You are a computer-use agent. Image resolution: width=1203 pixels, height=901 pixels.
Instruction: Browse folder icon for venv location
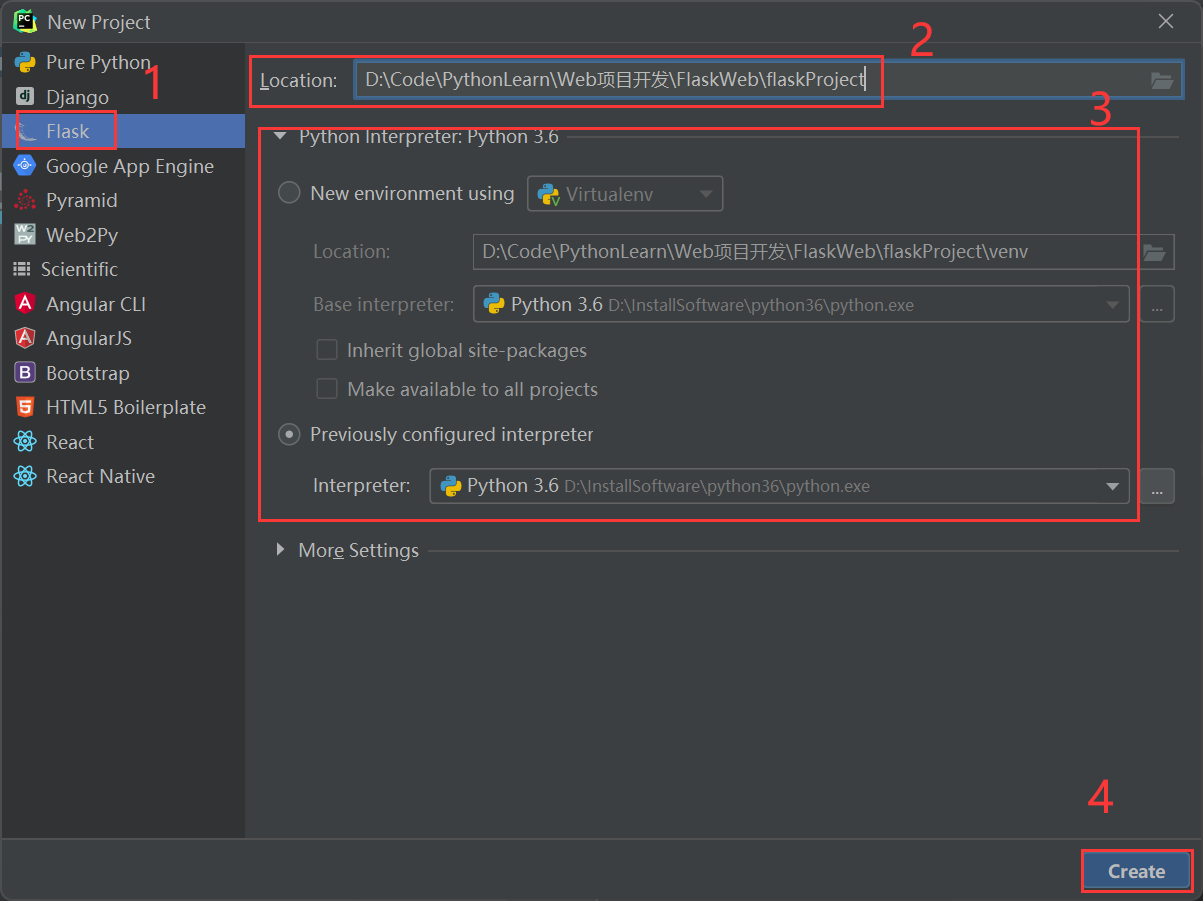pyautogui.click(x=1155, y=252)
